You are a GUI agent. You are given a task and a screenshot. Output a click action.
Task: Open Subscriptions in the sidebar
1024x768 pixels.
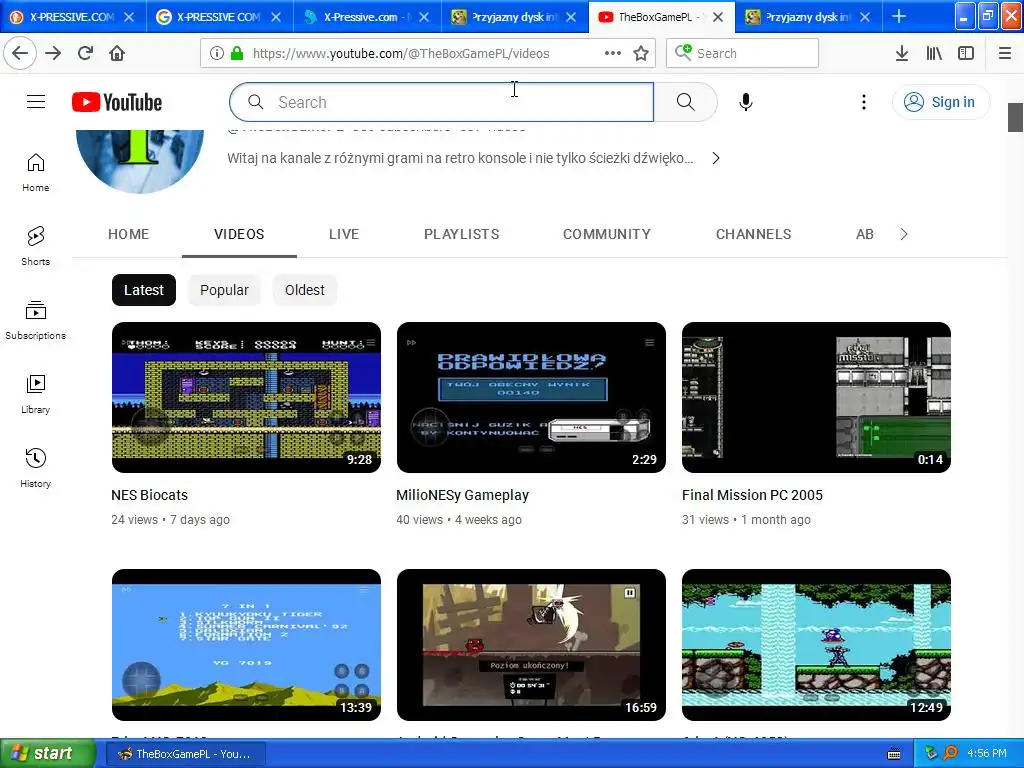point(36,320)
